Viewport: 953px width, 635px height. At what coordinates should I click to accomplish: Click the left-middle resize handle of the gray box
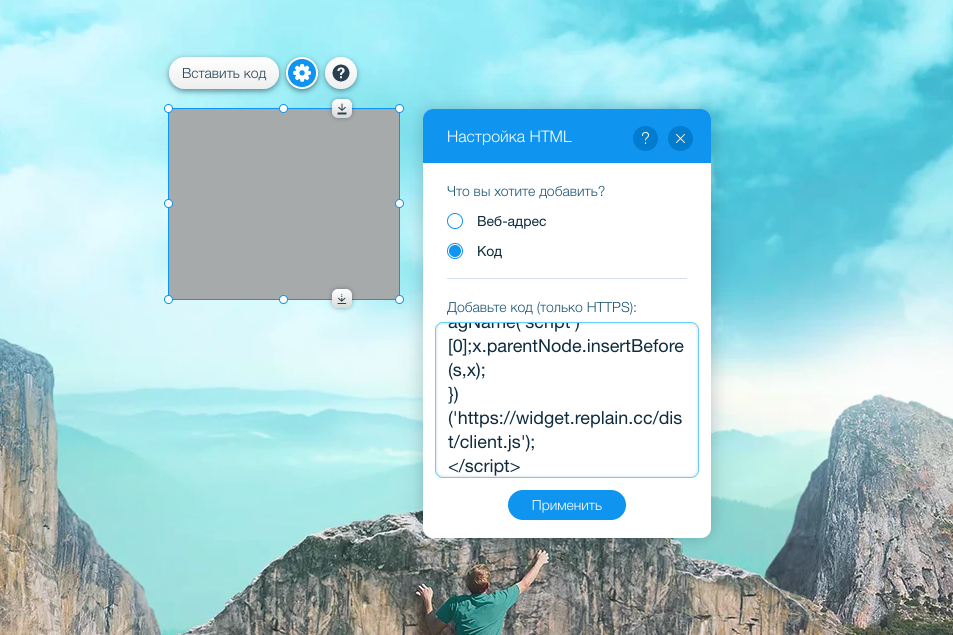pyautogui.click(x=169, y=204)
